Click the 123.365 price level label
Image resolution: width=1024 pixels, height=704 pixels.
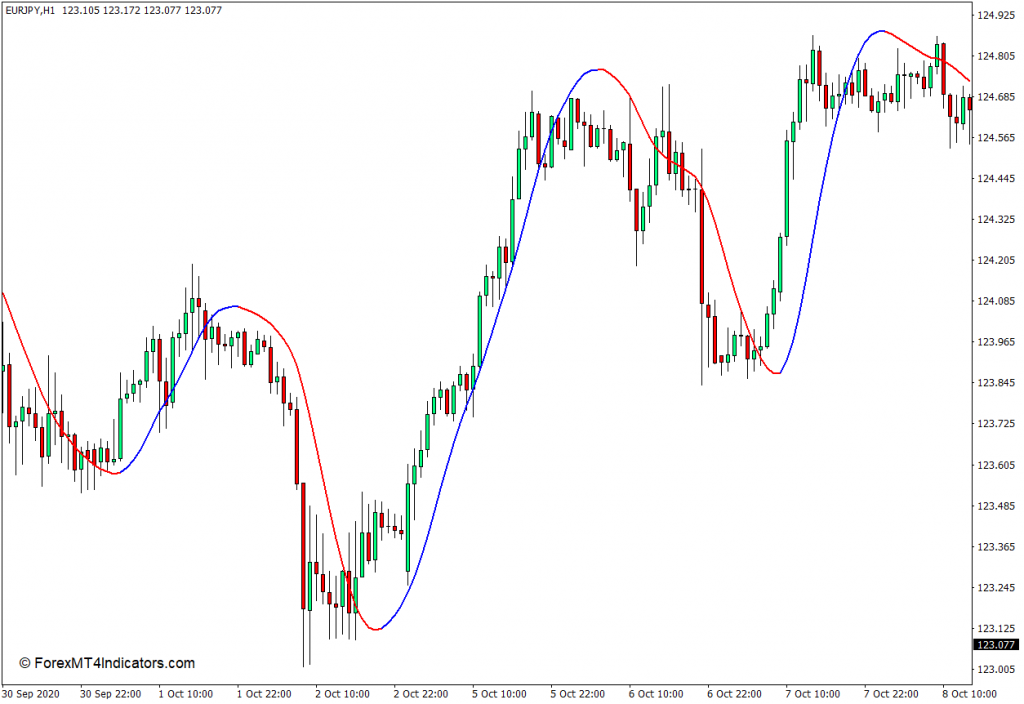click(996, 547)
